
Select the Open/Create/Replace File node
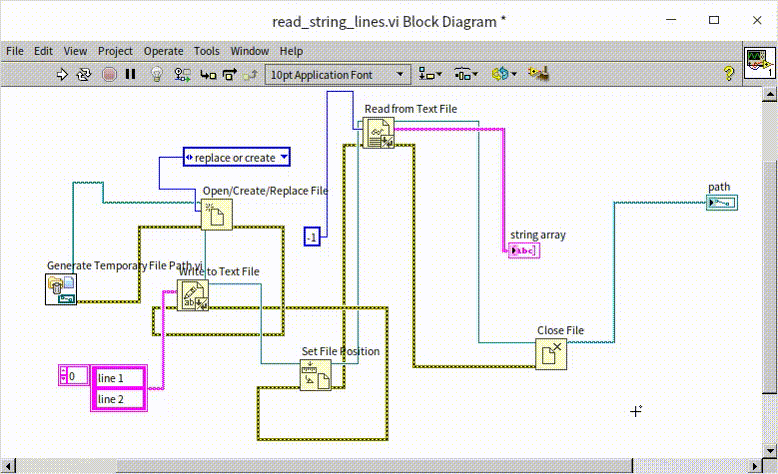tap(216, 214)
